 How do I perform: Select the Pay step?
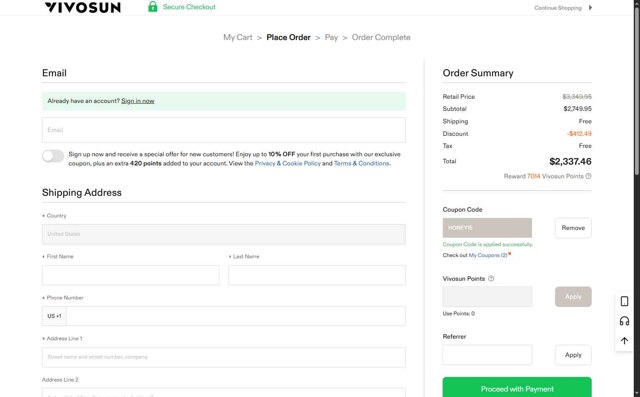(331, 37)
